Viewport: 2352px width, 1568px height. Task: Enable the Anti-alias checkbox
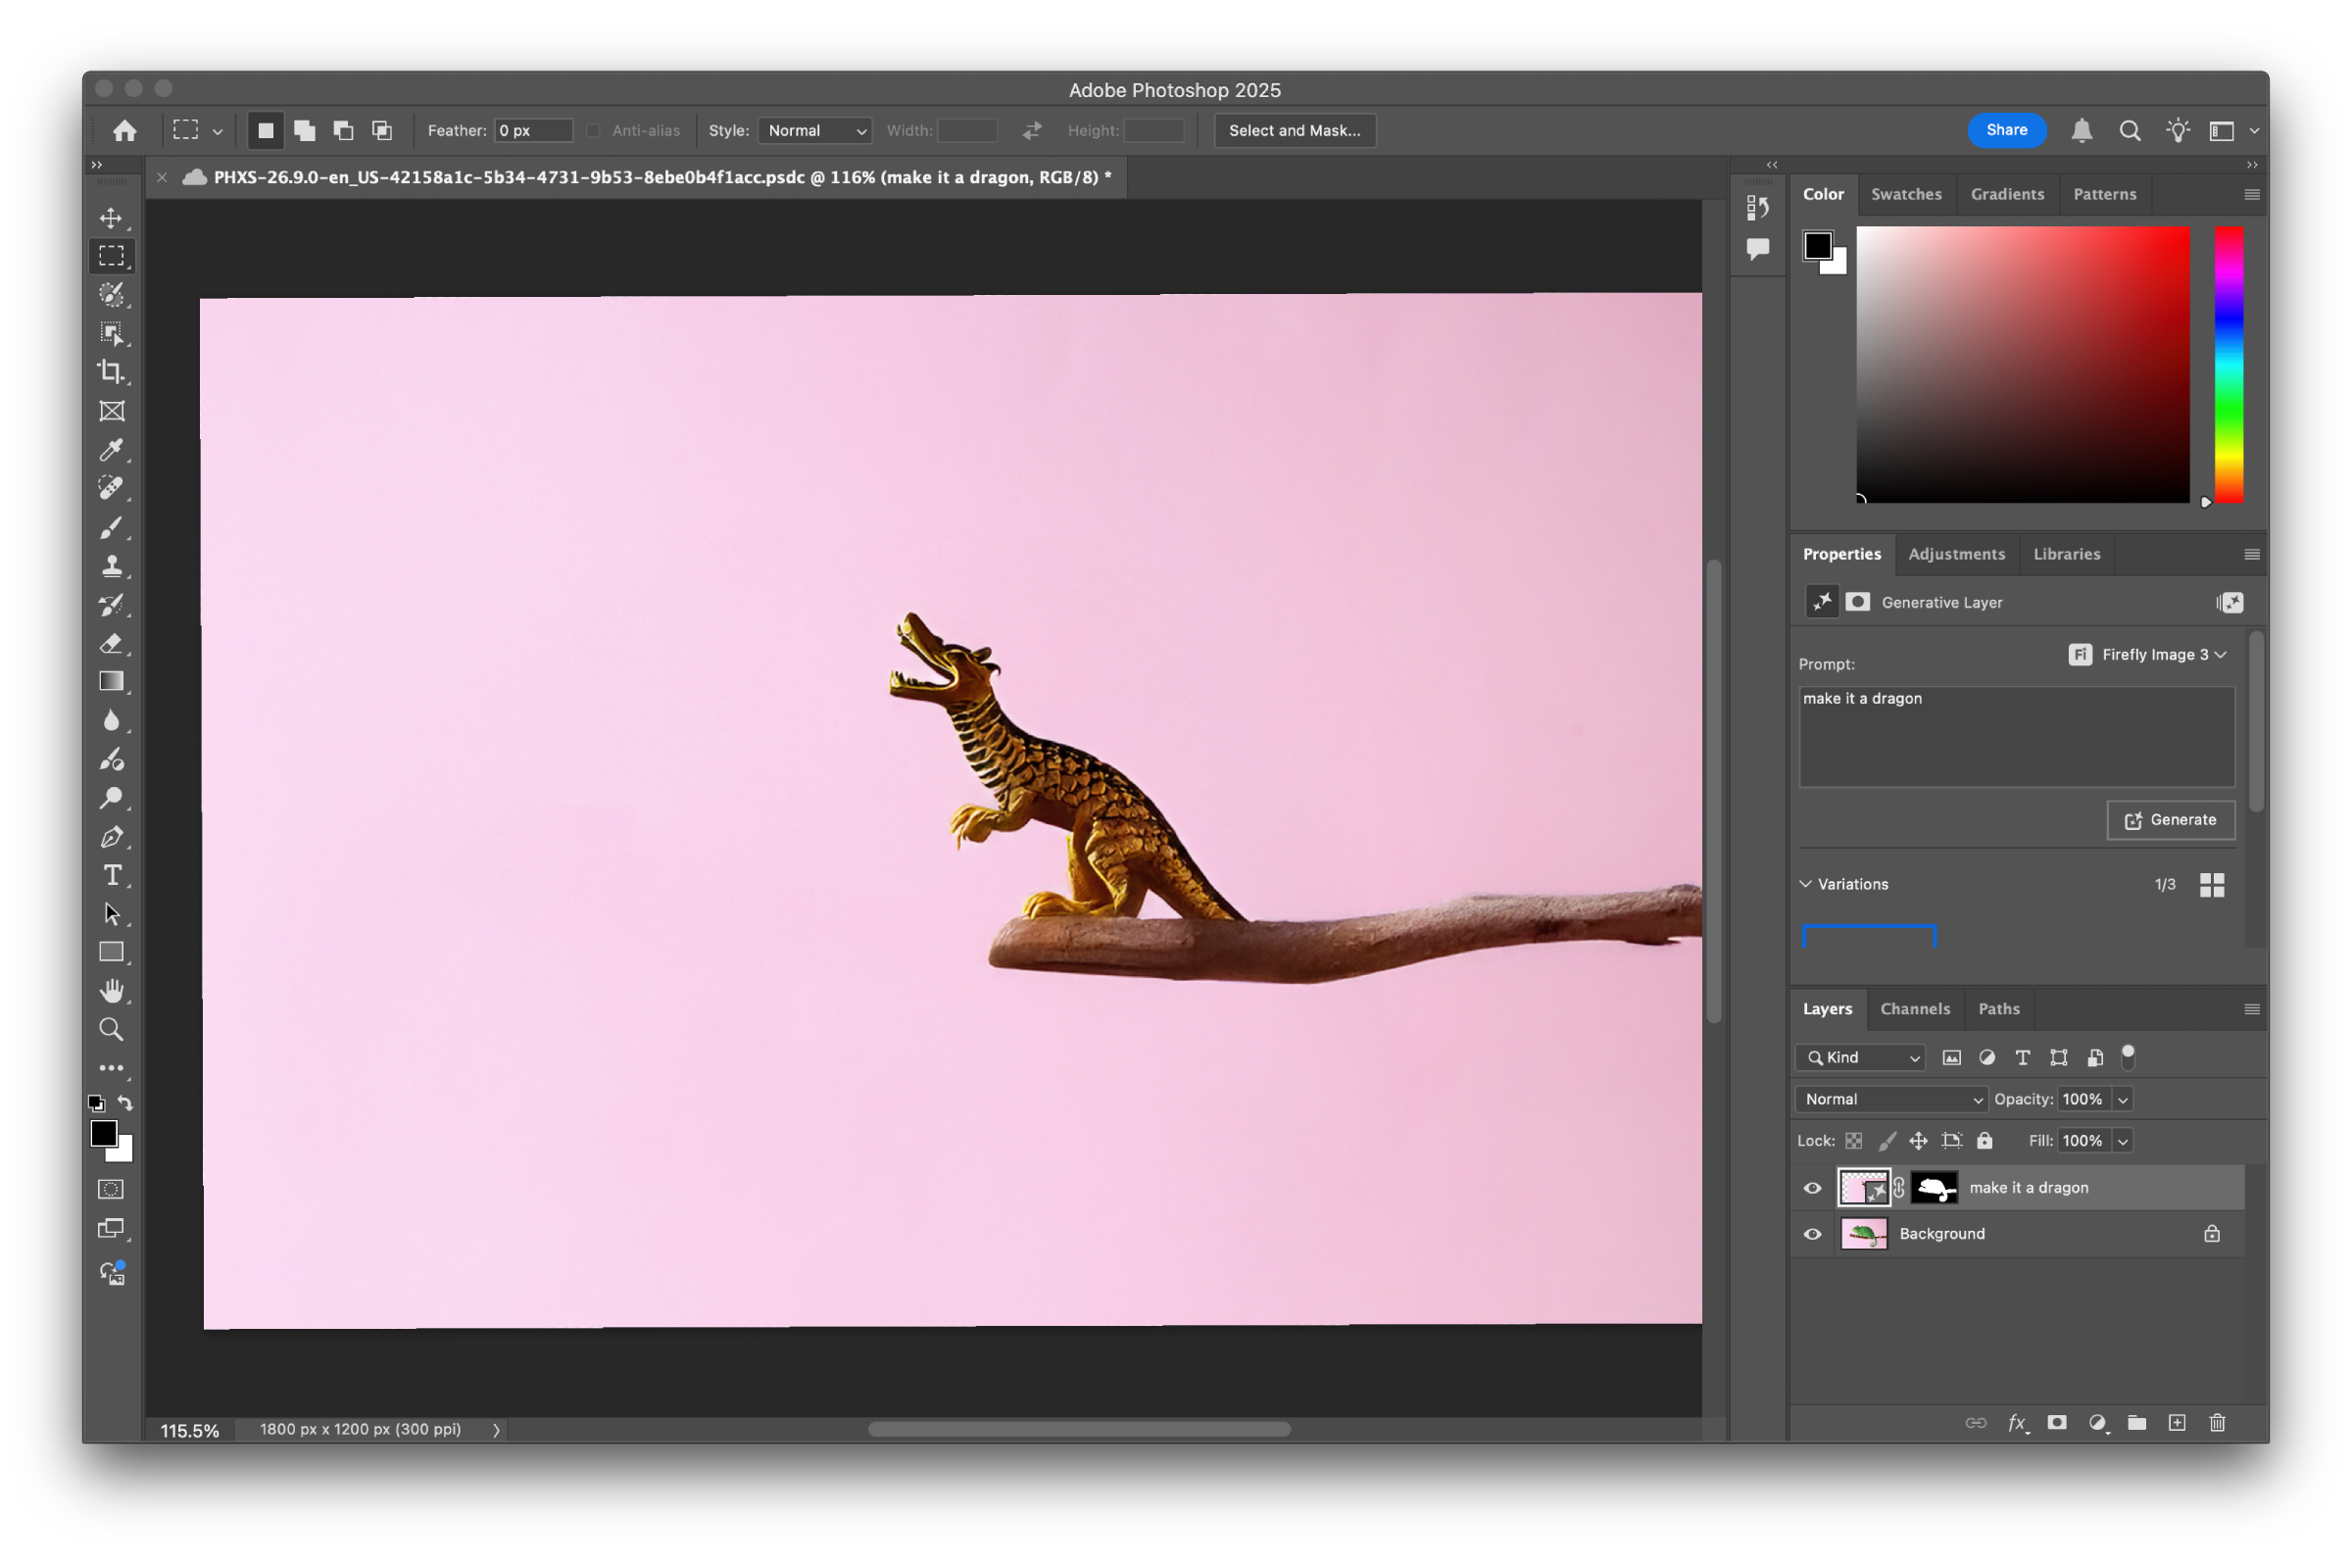tap(593, 130)
